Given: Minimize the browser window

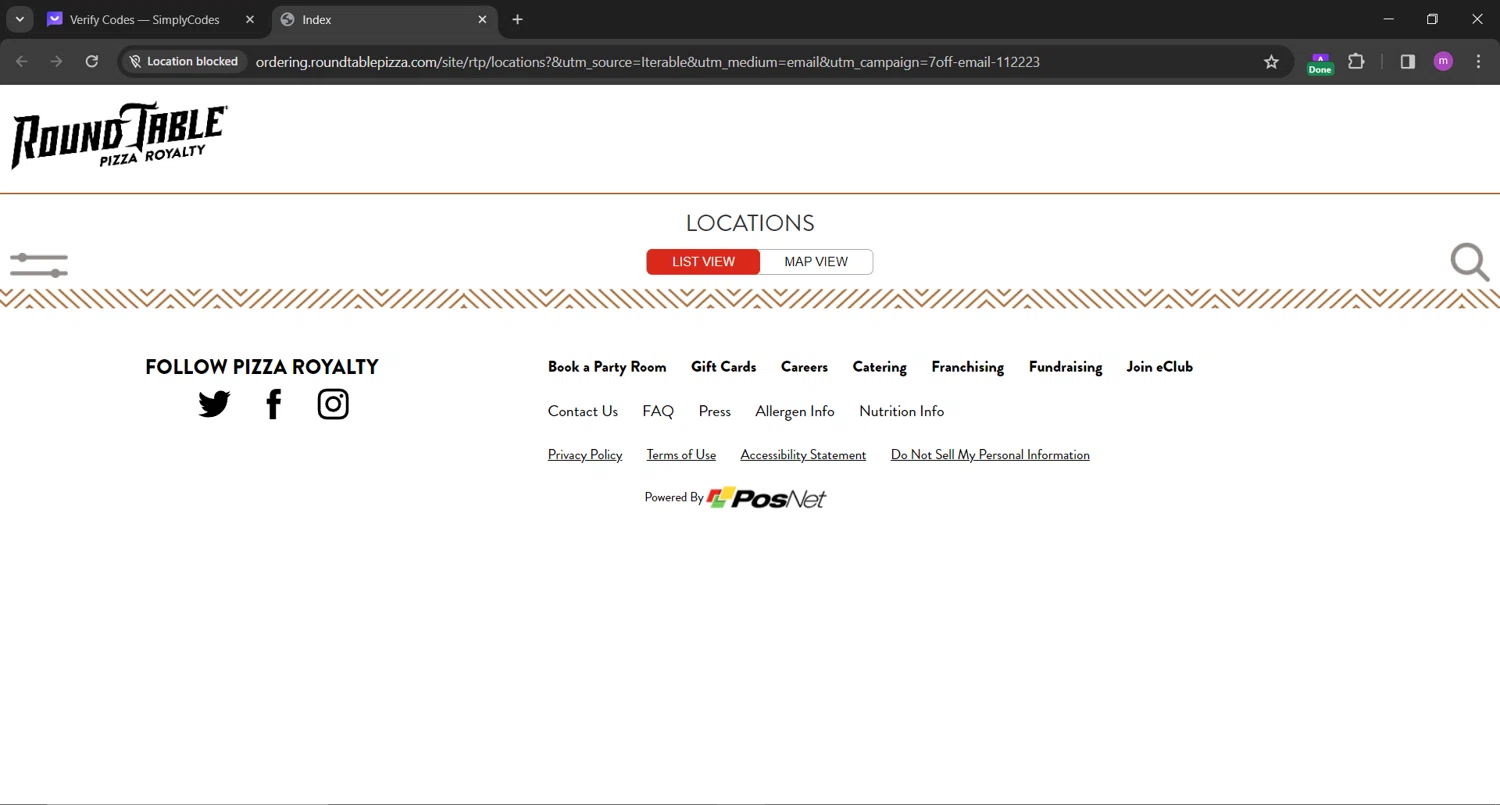Looking at the screenshot, I should [1388, 19].
